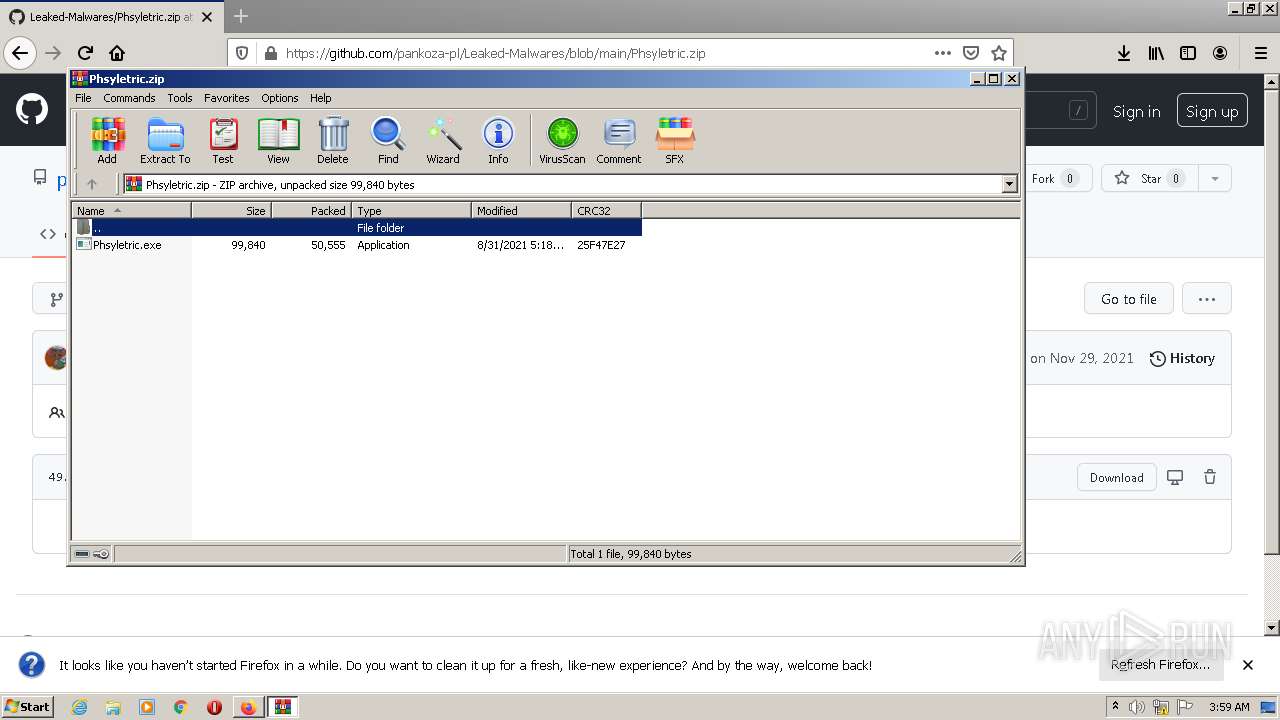Toggle Firefox sidebar view
This screenshot has width=1280, height=720.
point(1188,53)
